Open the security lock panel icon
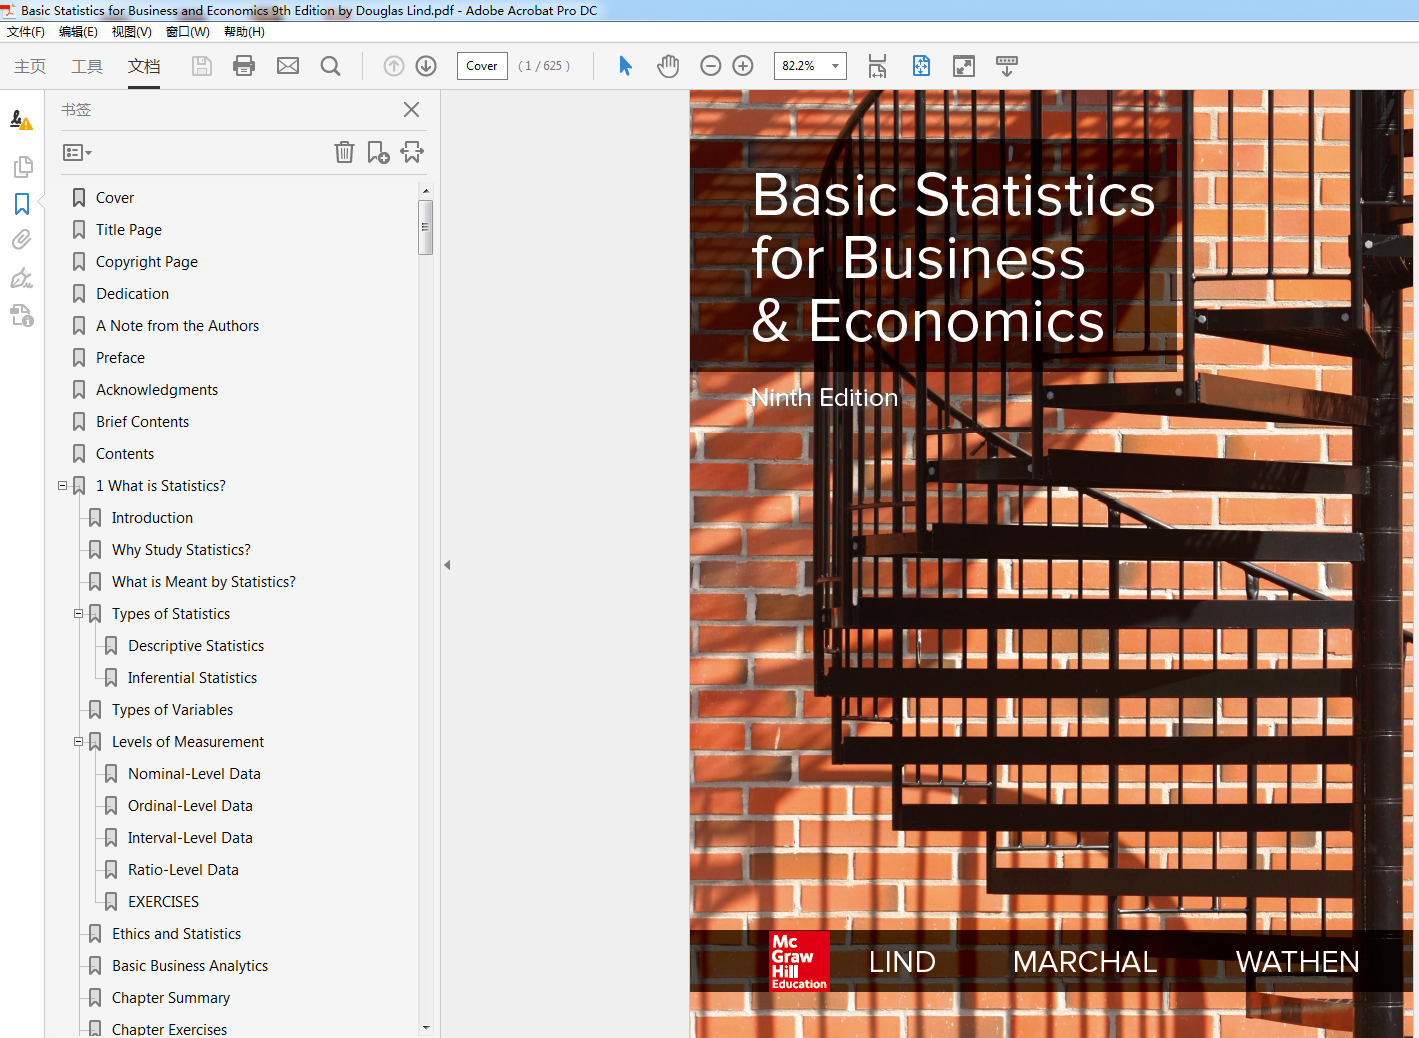The width and height of the screenshot is (1419, 1038). point(22,315)
